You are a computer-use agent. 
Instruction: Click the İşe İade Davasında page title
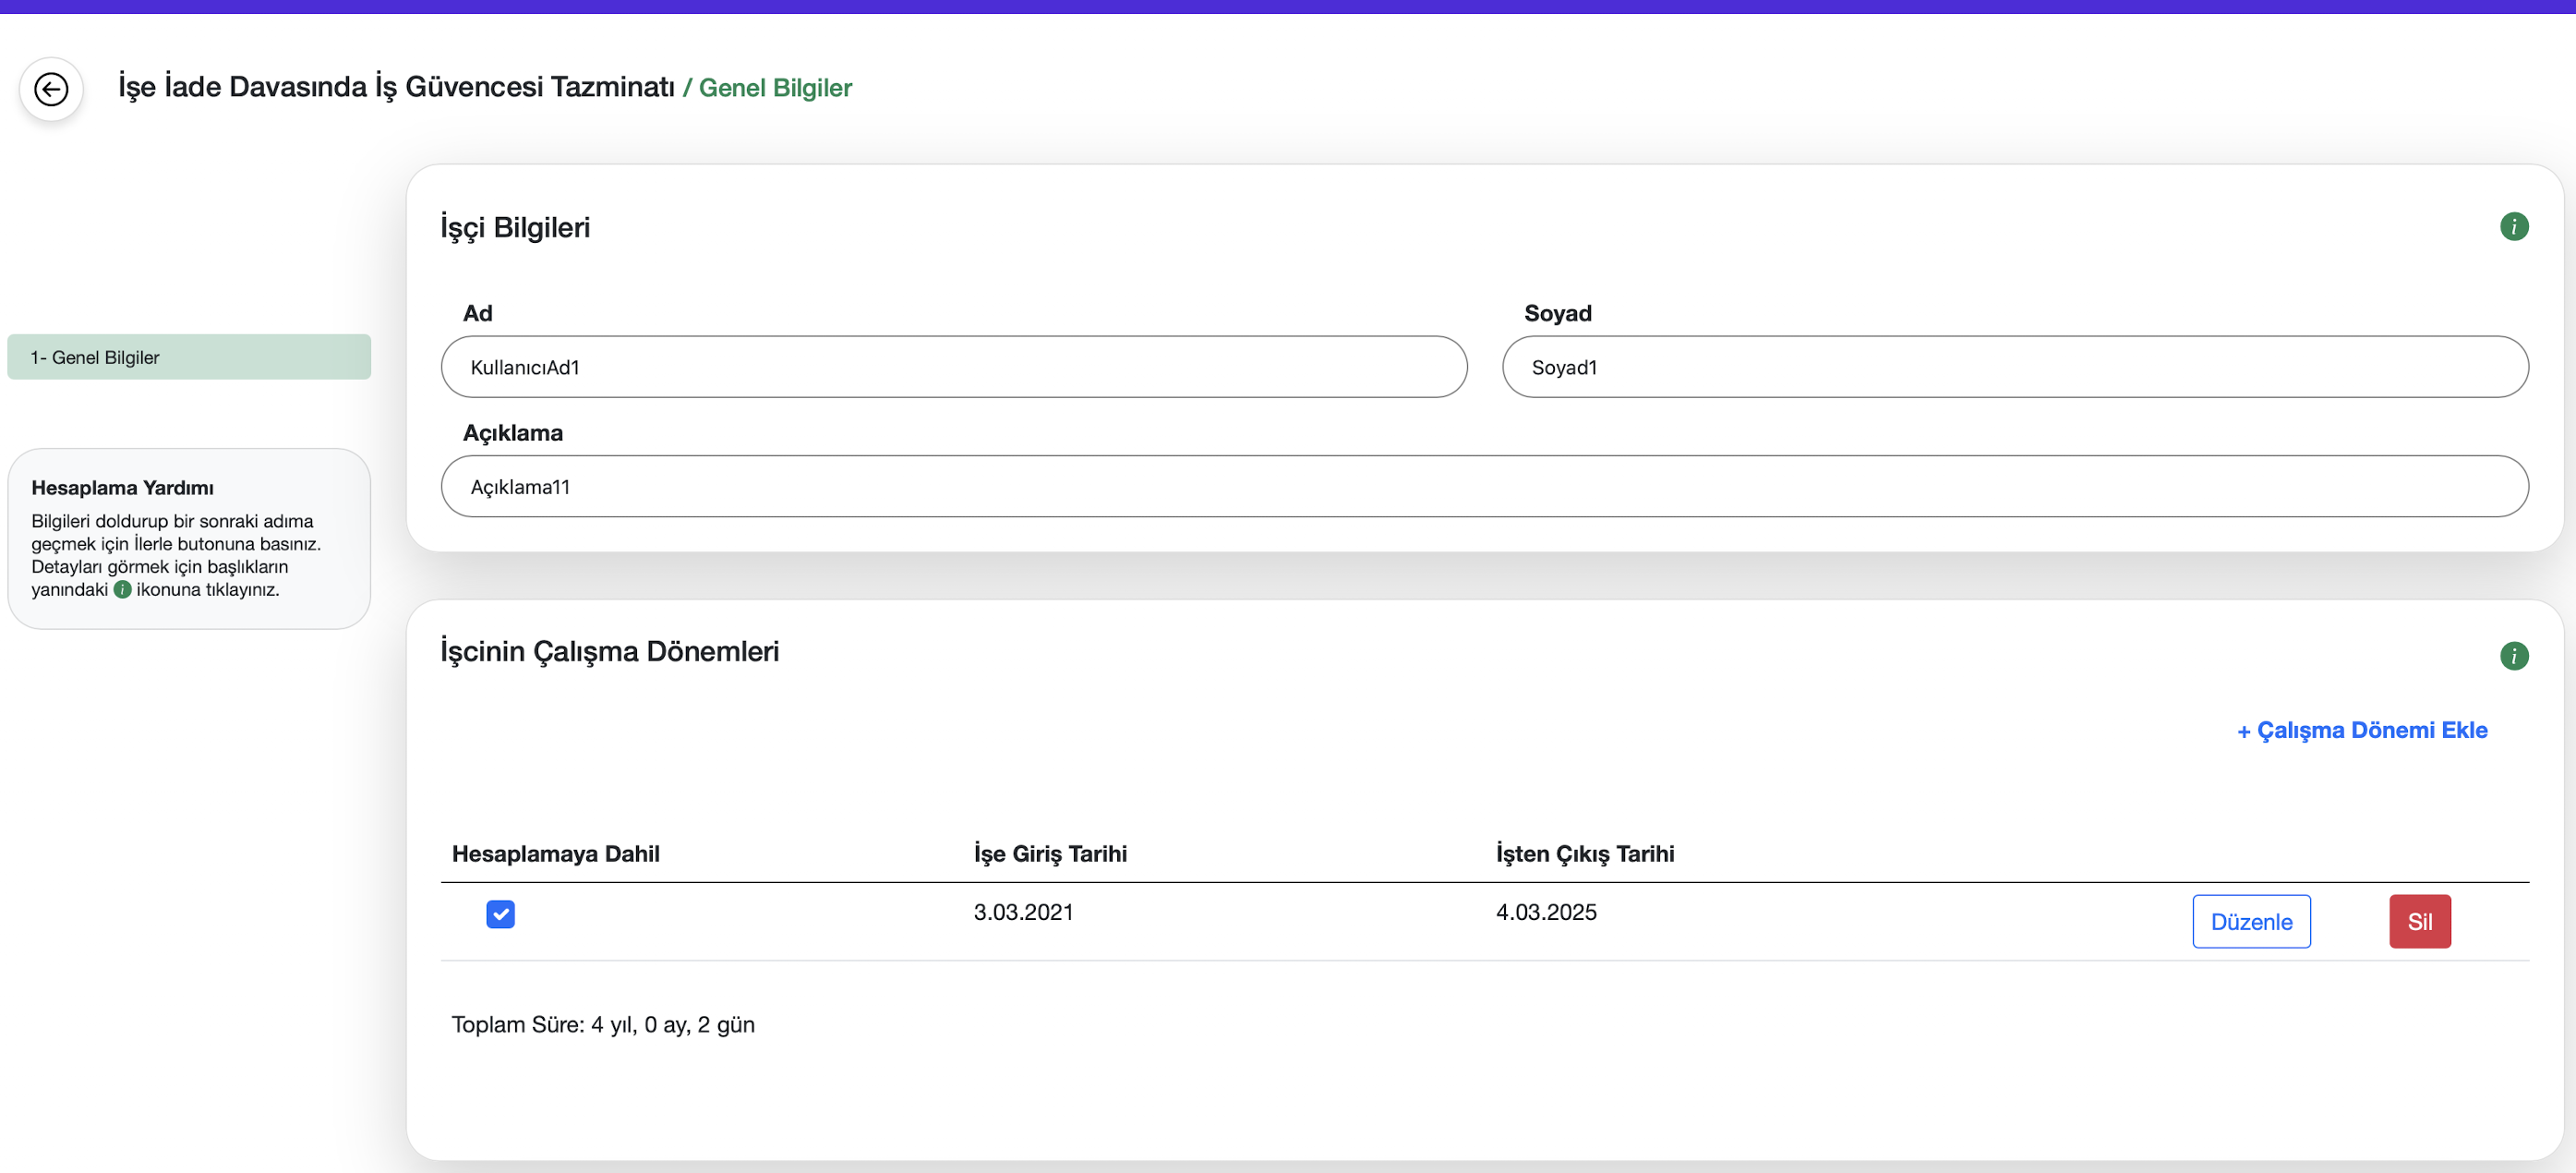point(396,87)
